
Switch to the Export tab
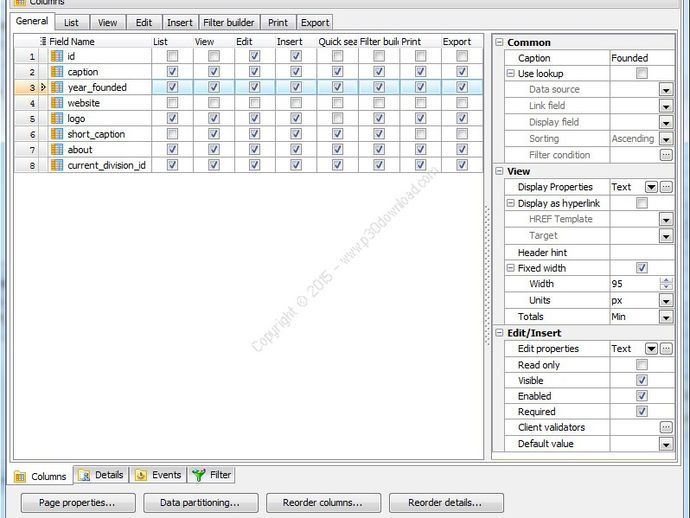315,22
